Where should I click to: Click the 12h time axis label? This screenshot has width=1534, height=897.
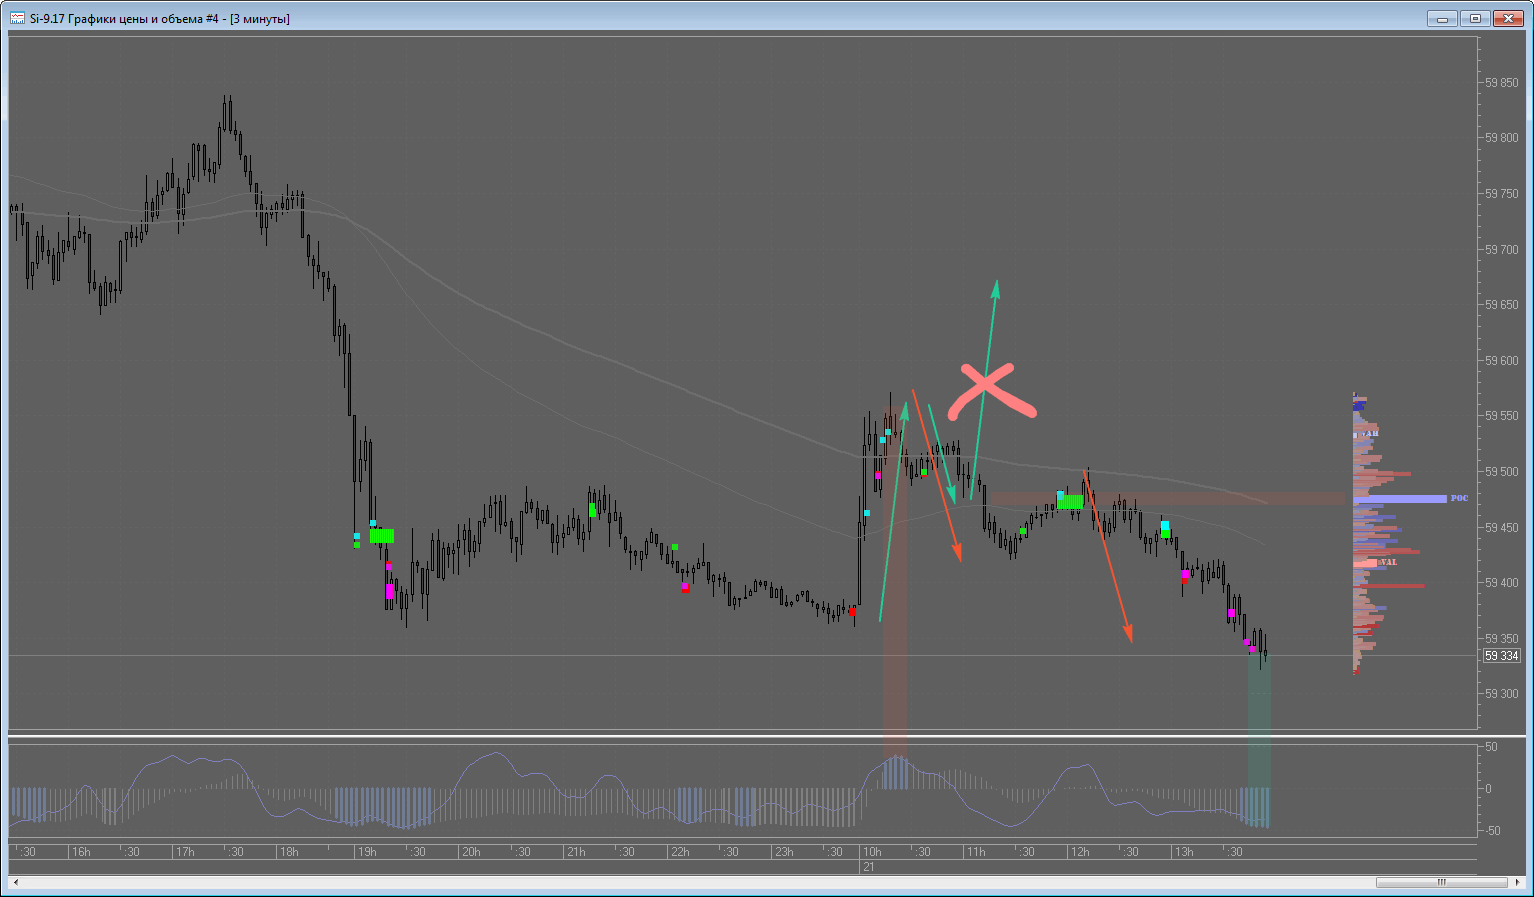[x=1080, y=852]
